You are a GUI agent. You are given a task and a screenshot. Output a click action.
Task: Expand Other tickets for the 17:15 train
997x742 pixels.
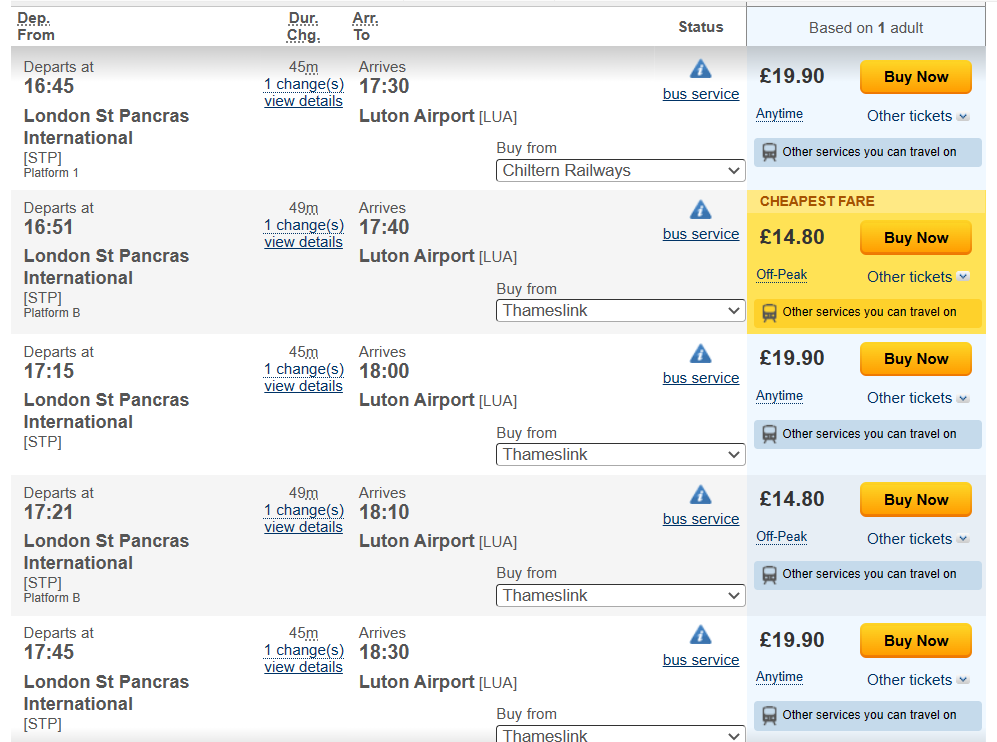tap(917, 398)
